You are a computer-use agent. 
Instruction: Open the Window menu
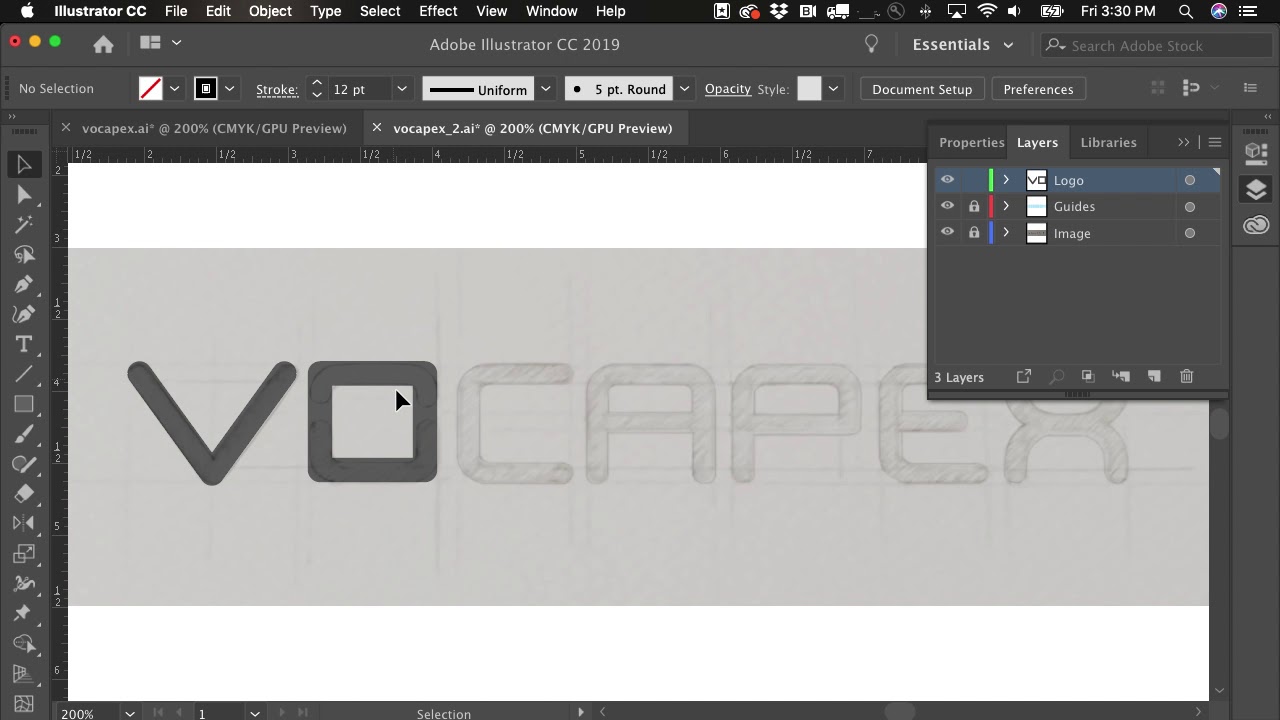pos(551,11)
